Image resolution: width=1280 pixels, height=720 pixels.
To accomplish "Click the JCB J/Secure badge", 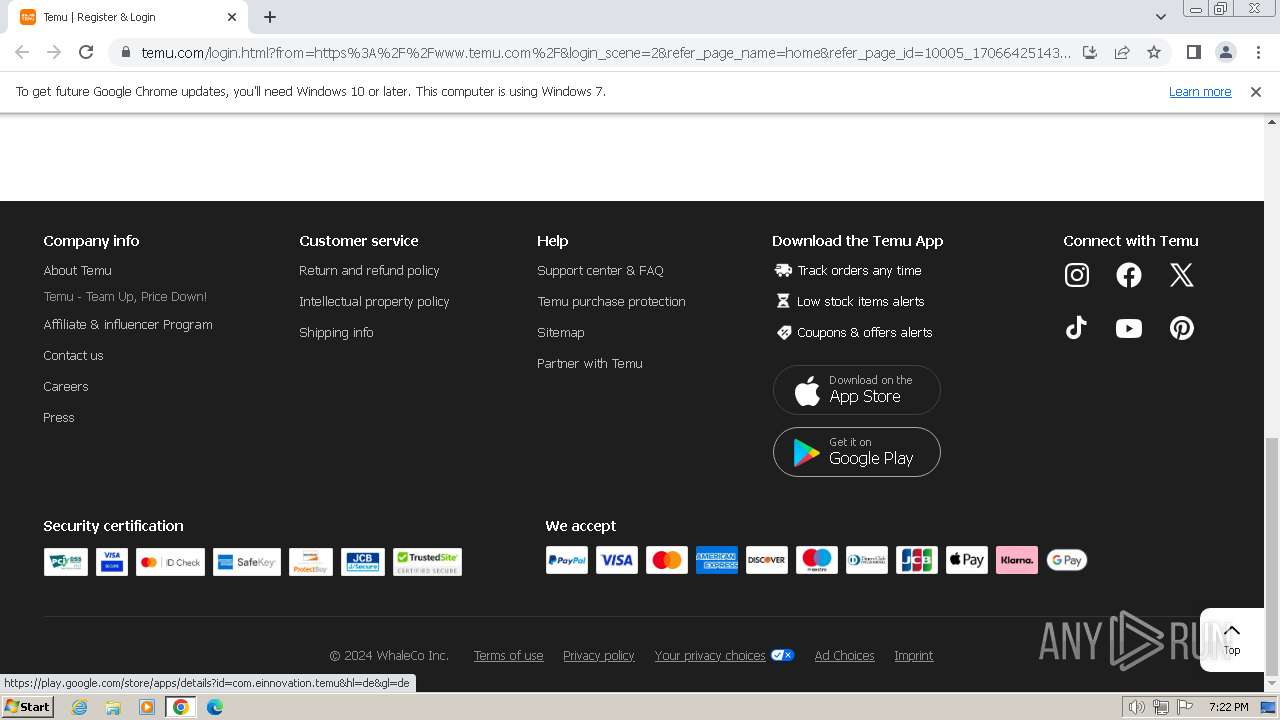I will pyautogui.click(x=363, y=562).
